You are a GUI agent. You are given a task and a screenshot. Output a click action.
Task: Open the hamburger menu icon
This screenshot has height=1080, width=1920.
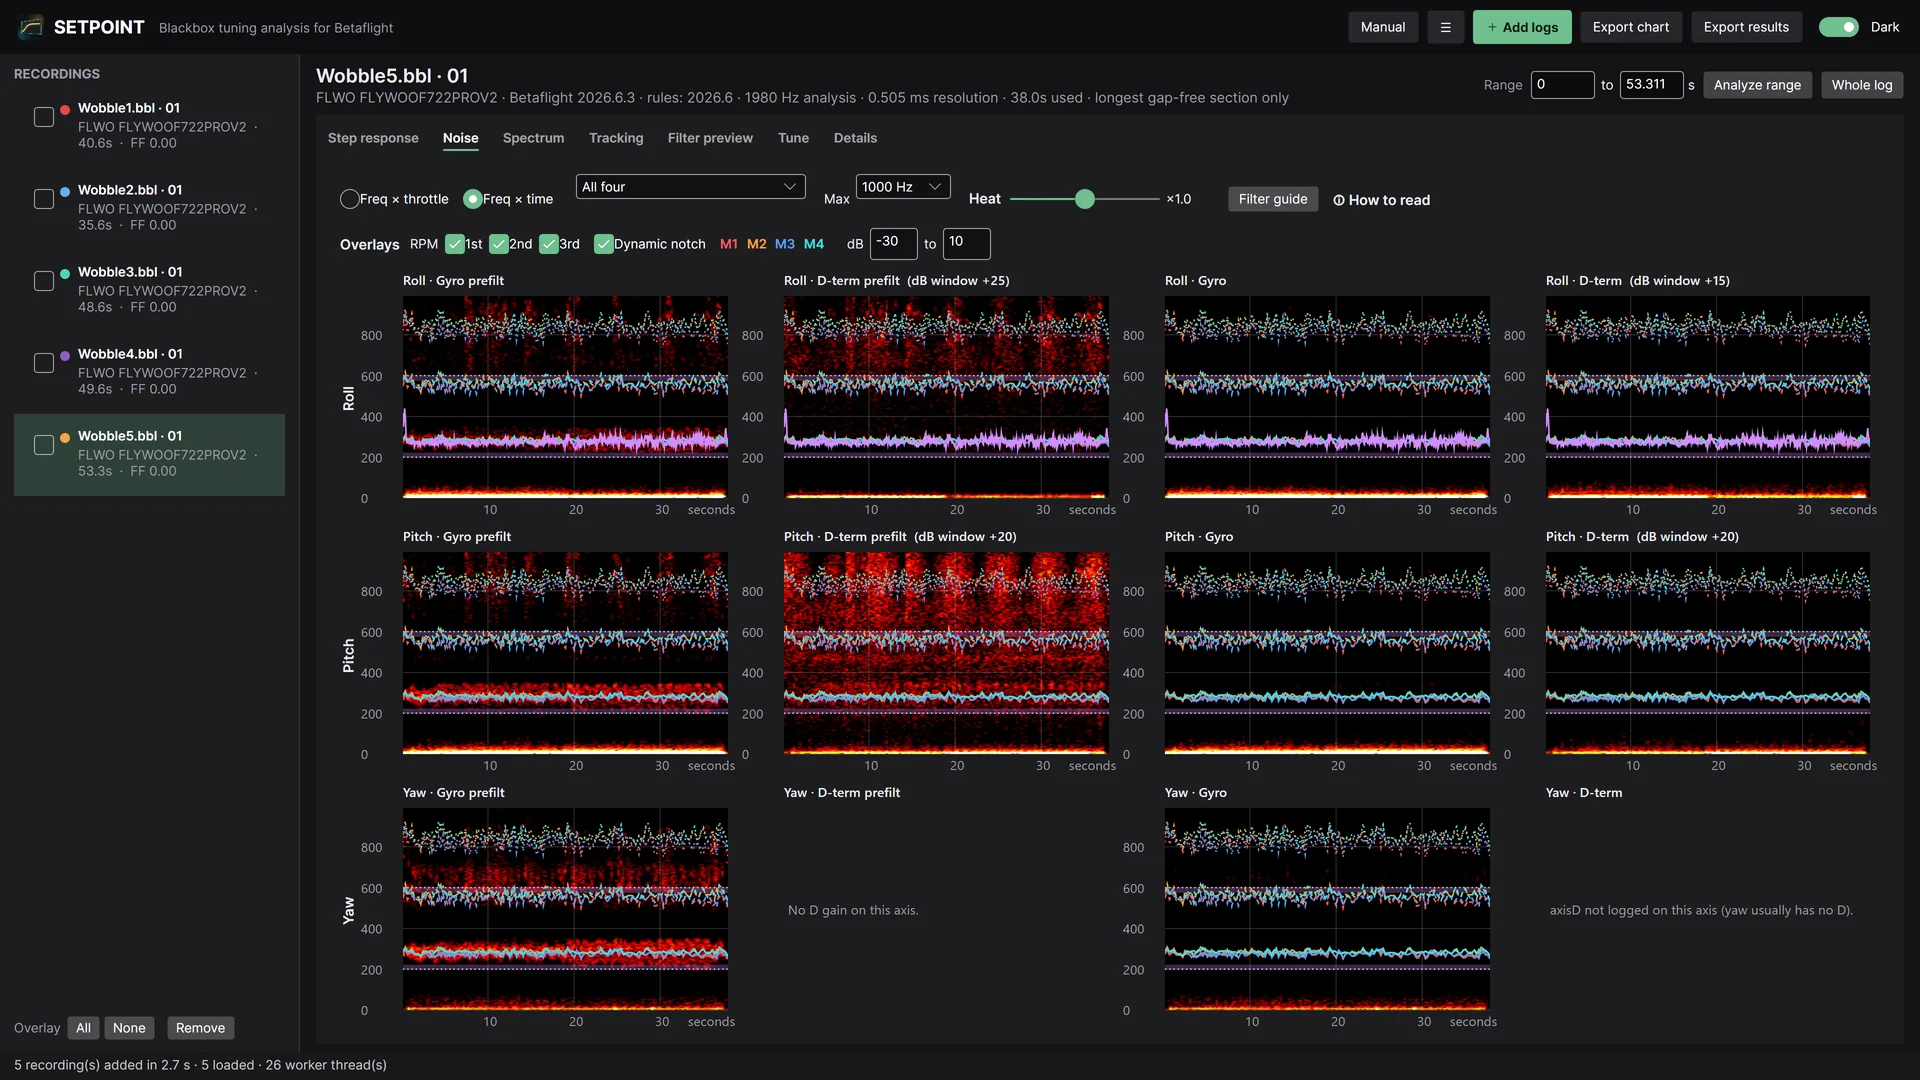pos(1445,27)
